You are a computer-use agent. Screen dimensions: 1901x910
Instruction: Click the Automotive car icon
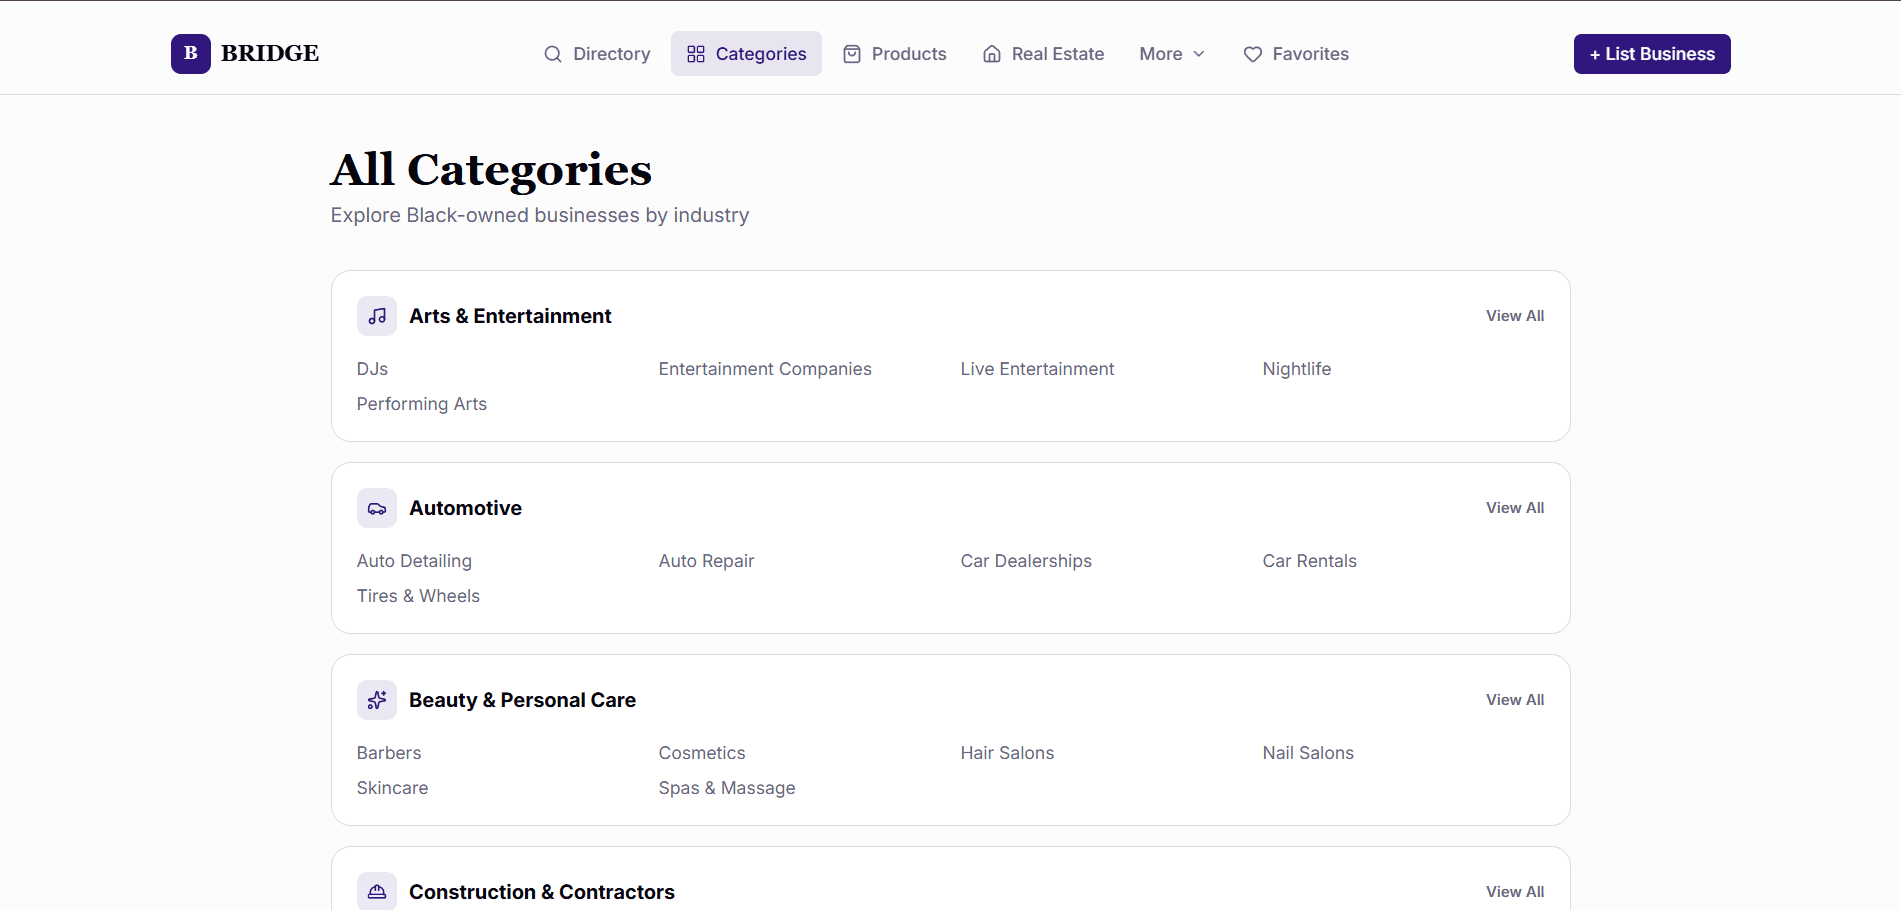[x=377, y=508]
